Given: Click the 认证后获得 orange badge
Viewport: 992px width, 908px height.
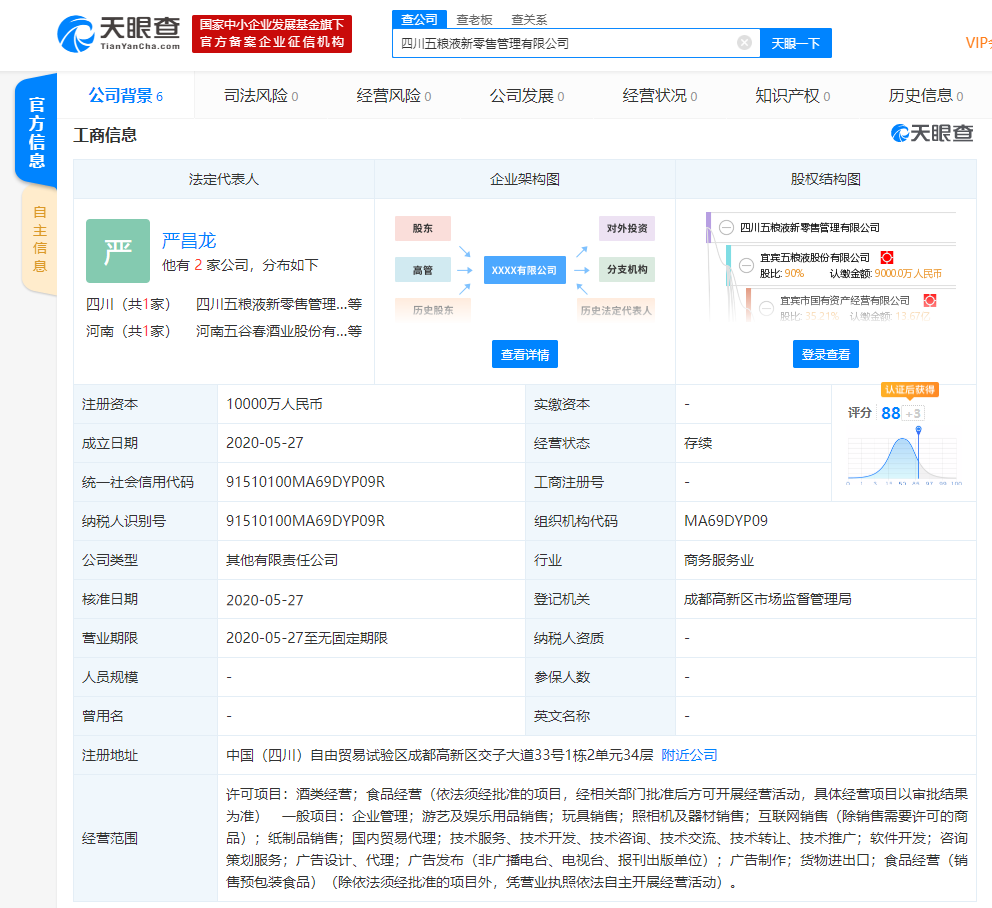Looking at the screenshot, I should point(909,389).
